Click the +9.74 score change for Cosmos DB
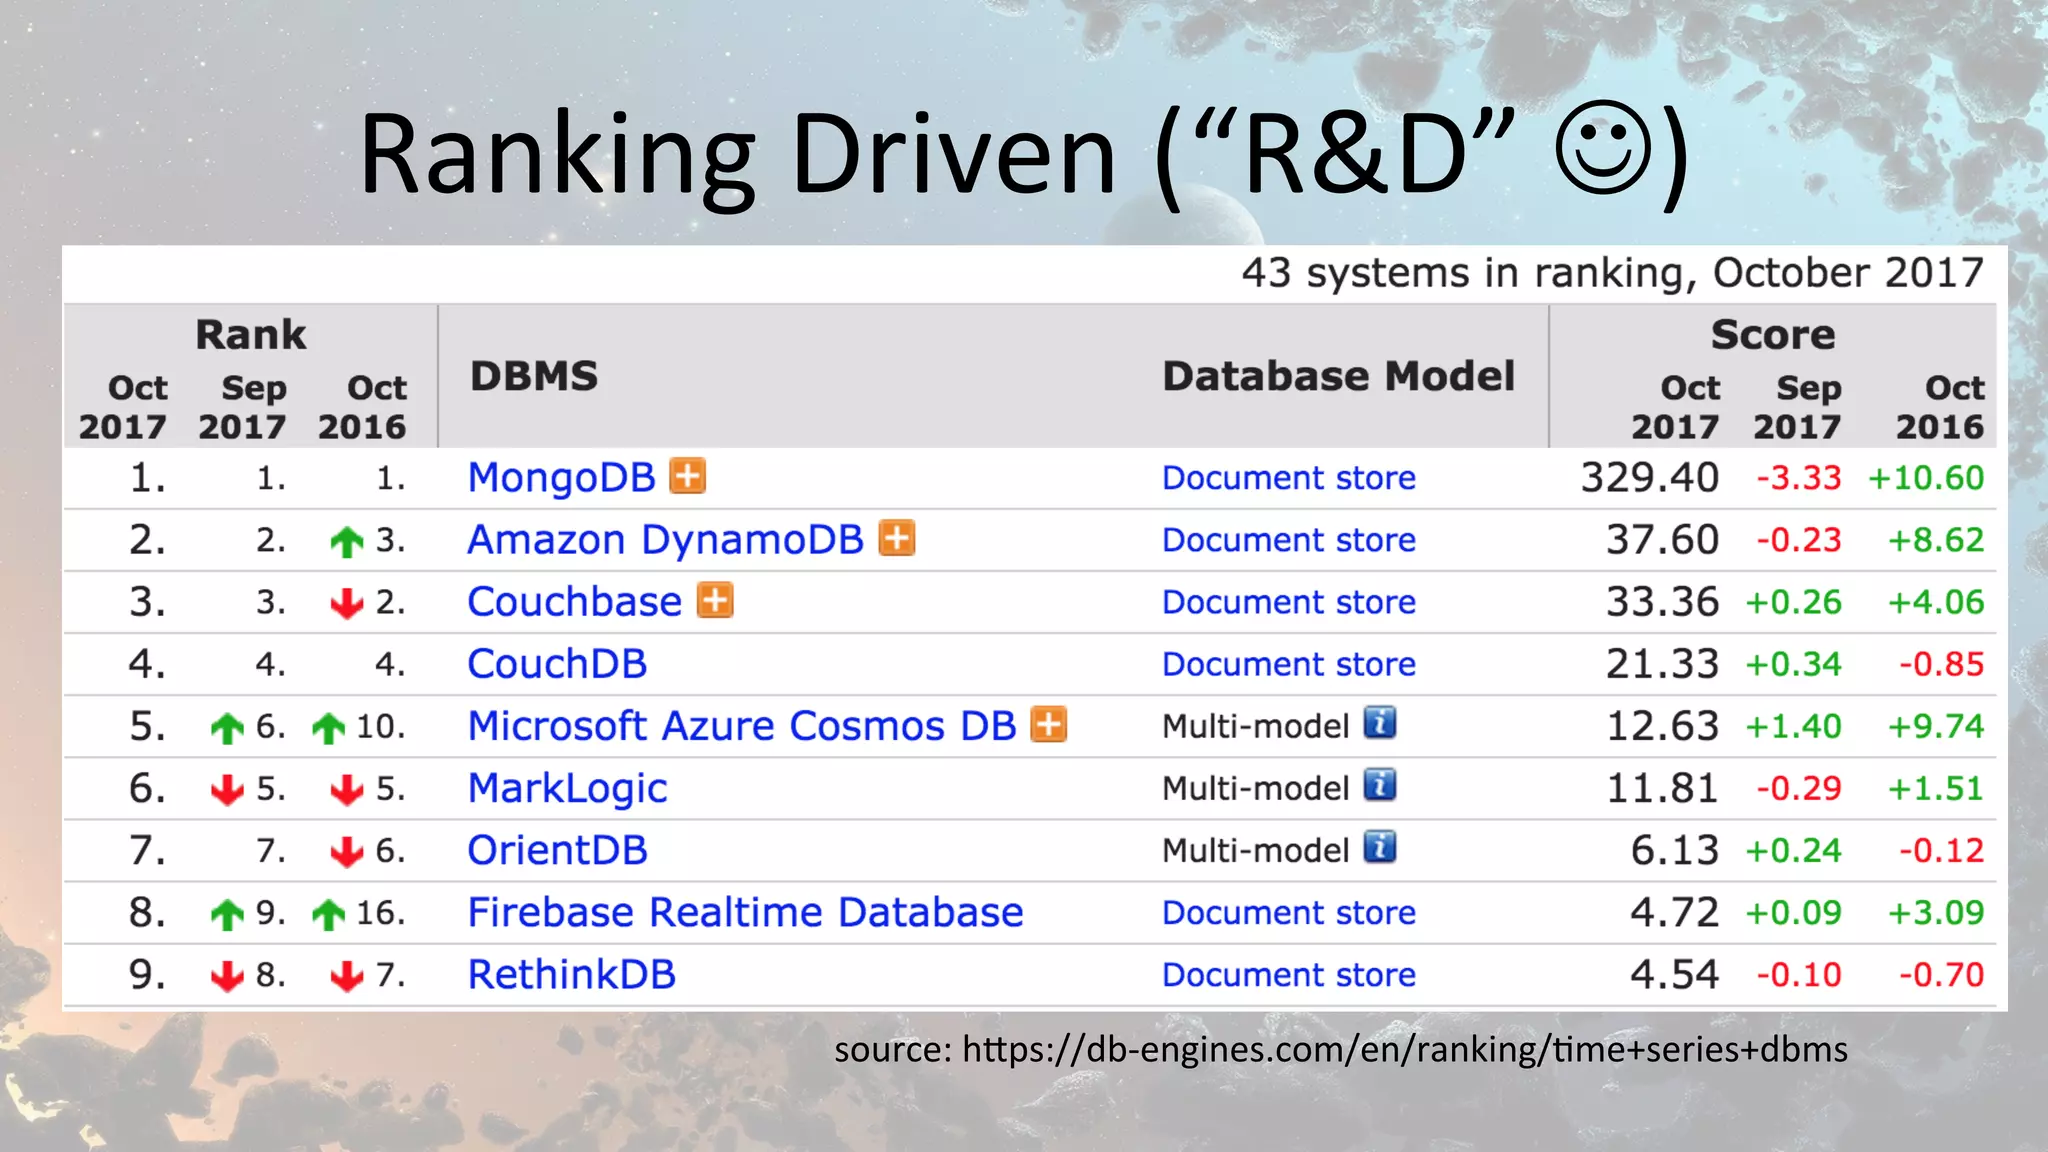 tap(1936, 726)
